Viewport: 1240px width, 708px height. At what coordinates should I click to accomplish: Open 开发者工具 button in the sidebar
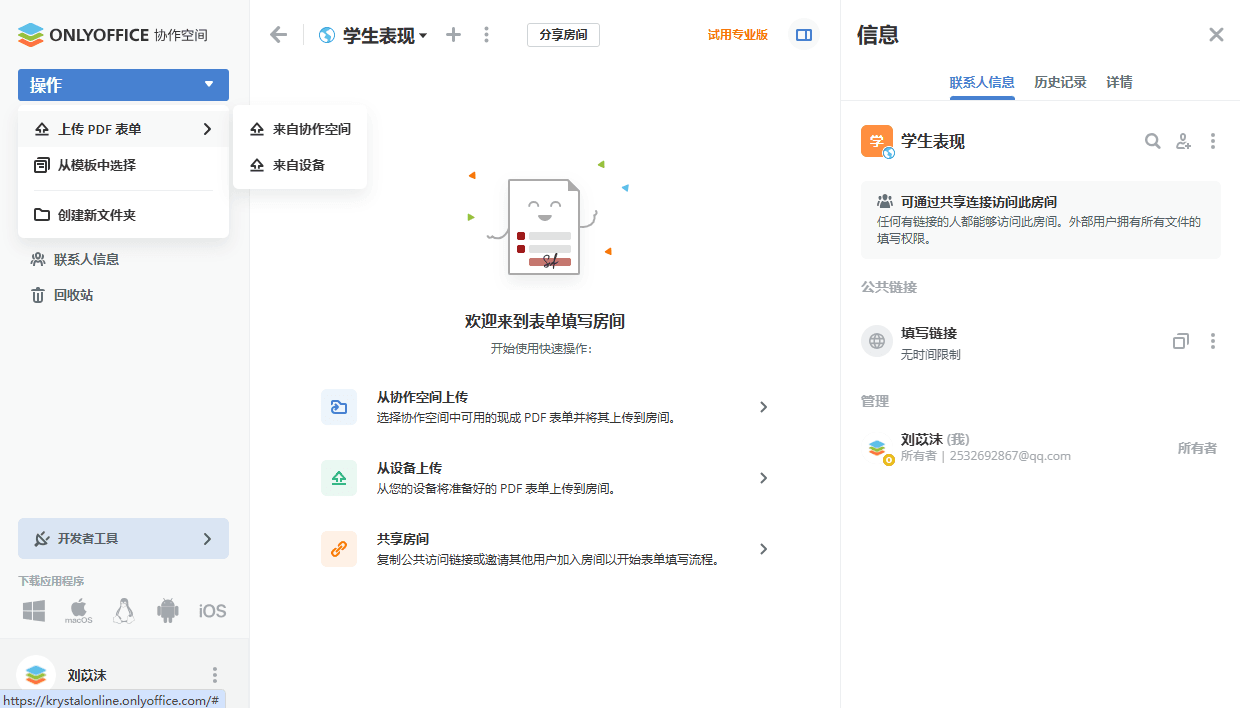coord(123,538)
